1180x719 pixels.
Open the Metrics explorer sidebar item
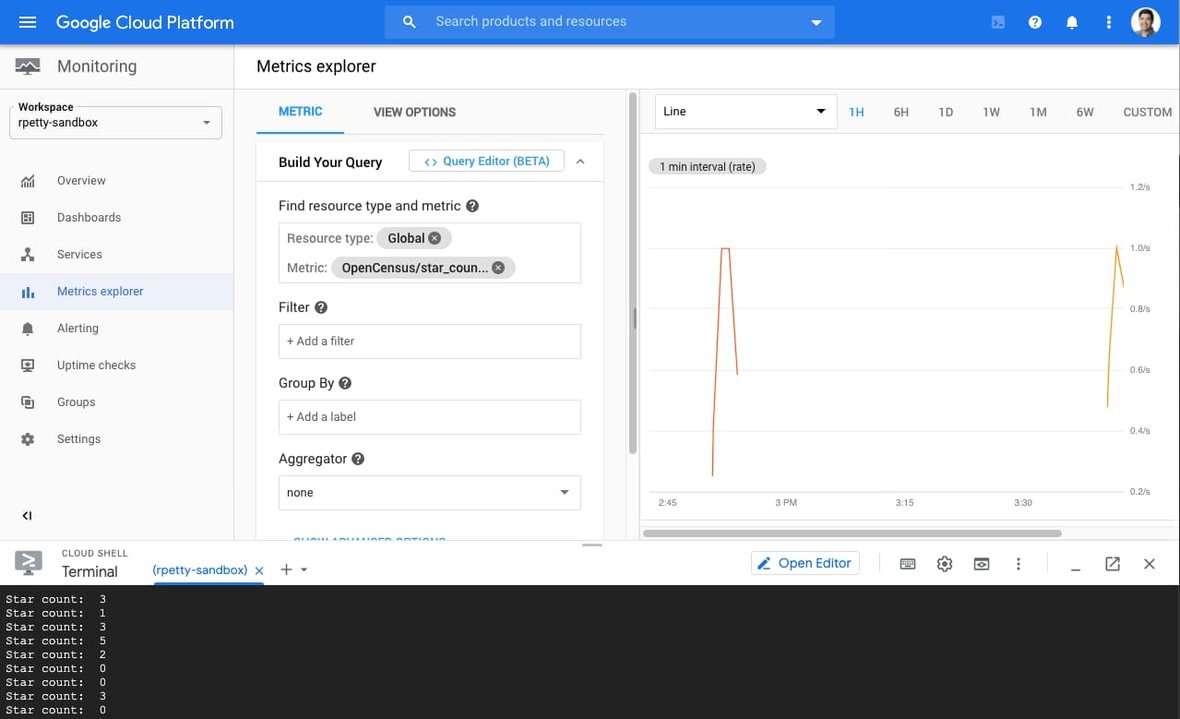tap(117, 291)
